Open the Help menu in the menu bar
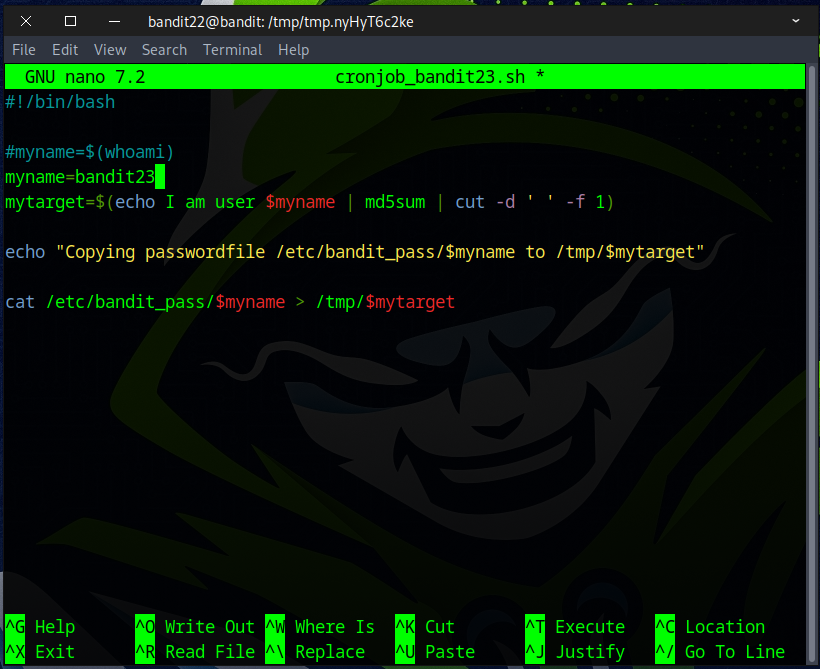This screenshot has width=820, height=669. coord(293,49)
